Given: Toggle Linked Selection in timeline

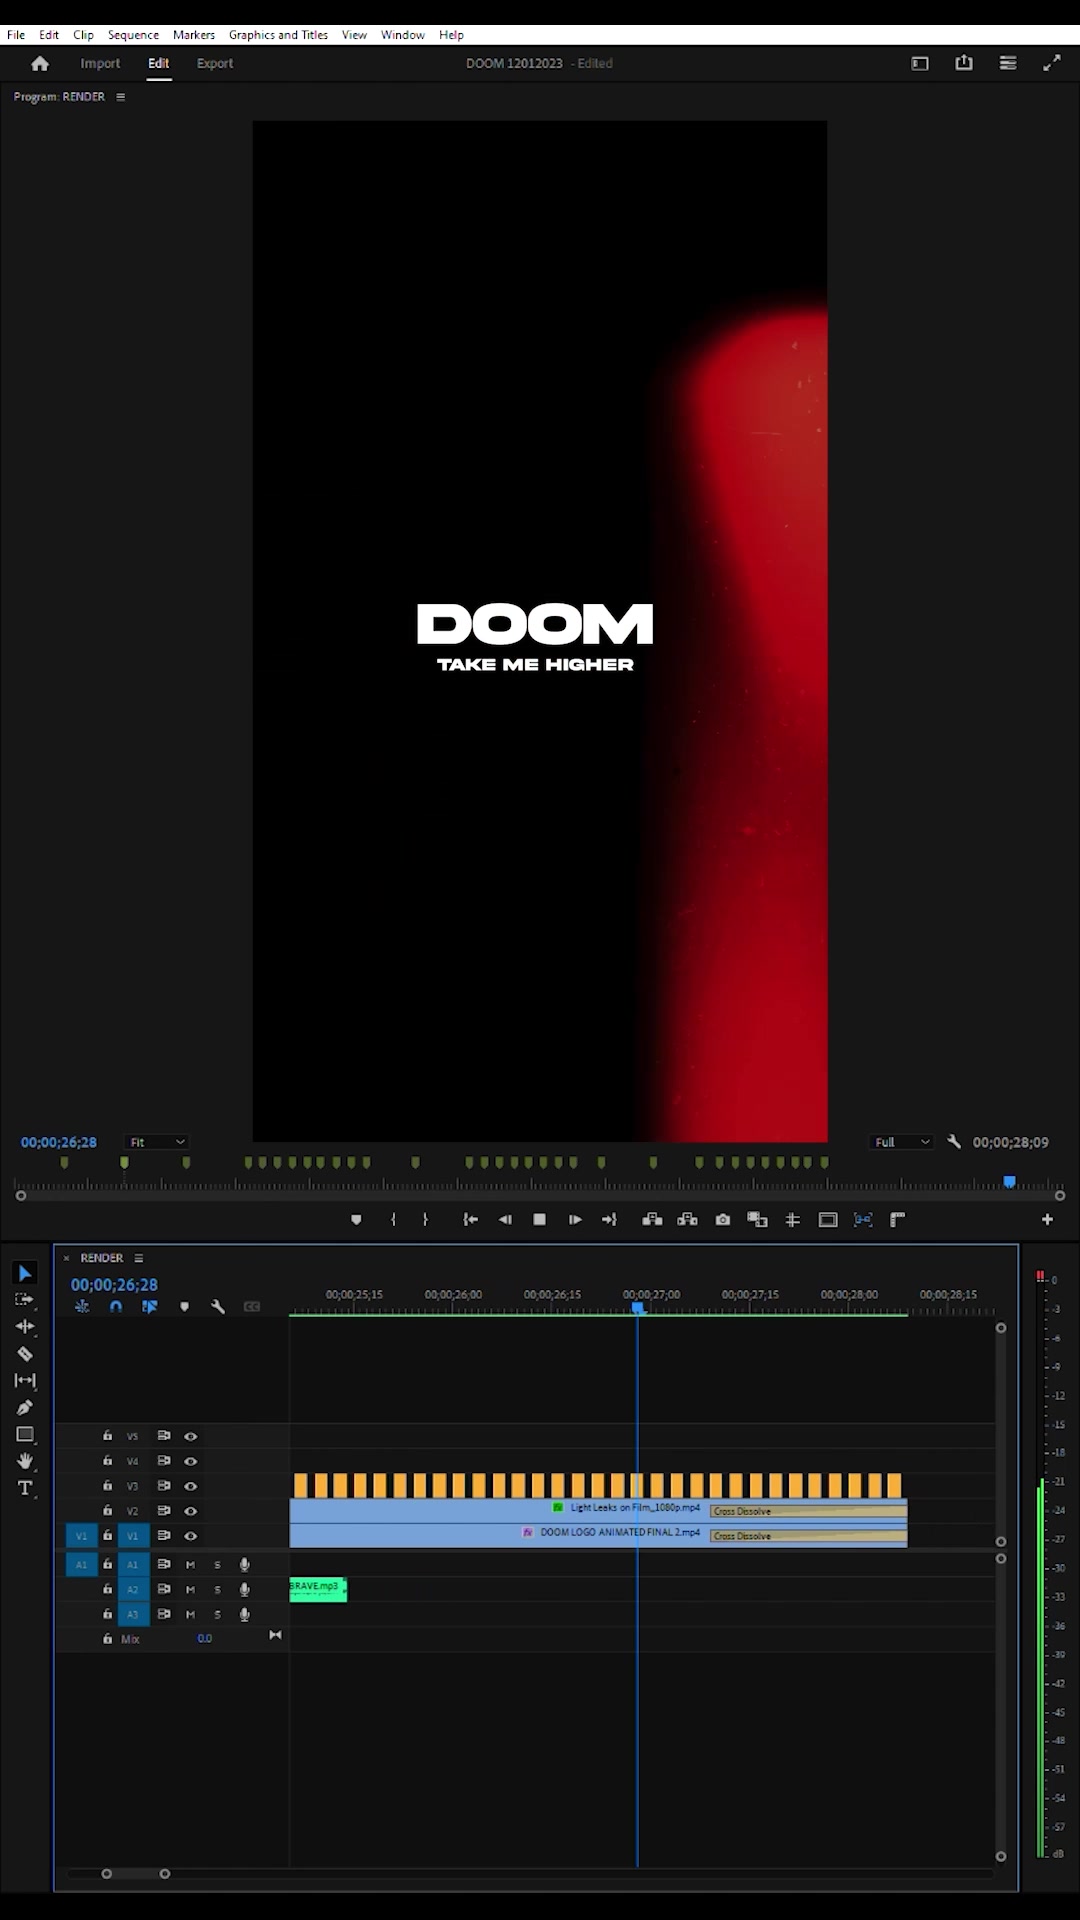Looking at the screenshot, I should 150,1307.
